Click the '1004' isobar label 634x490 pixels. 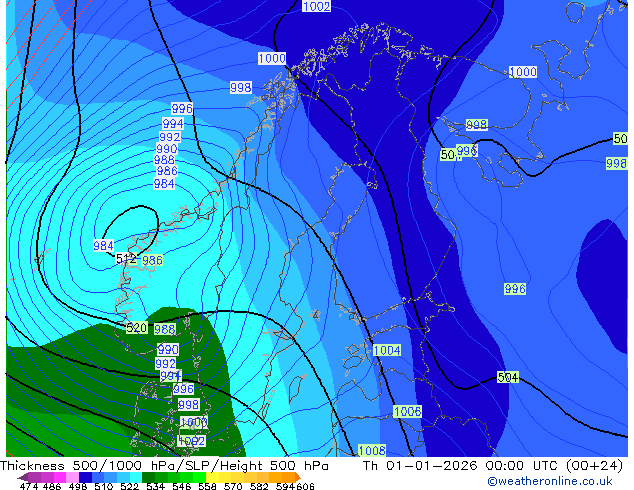pos(387,350)
